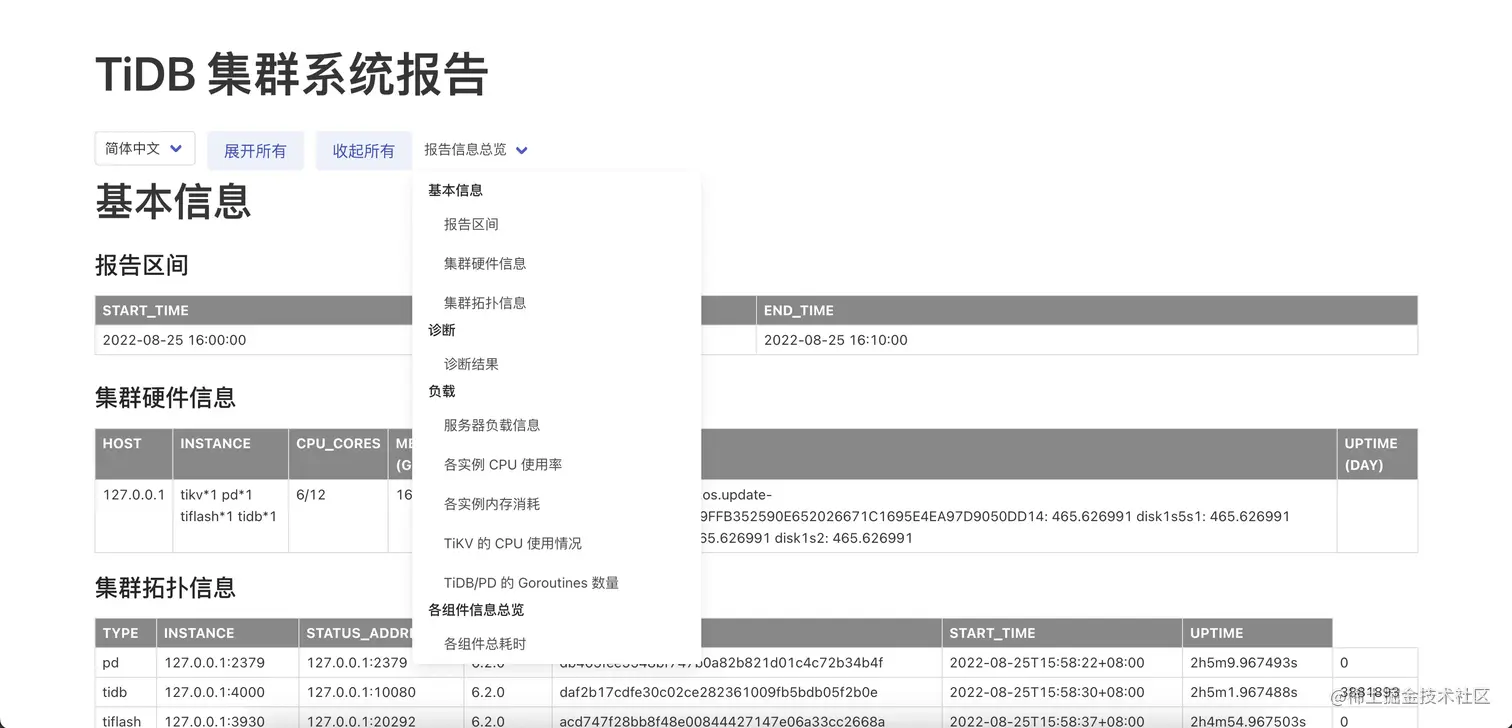1512x728 pixels.
Task: Open the 简体中文 language dropdown
Action: (x=145, y=149)
